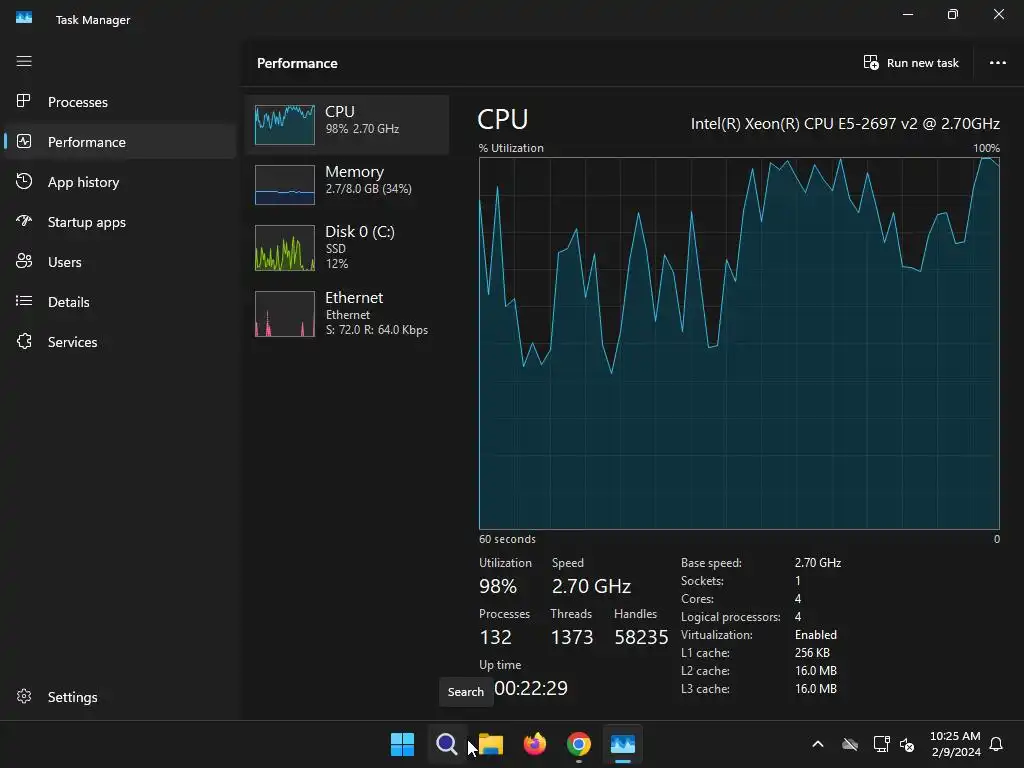Open Task Manager Settings
Image resolution: width=1024 pixels, height=768 pixels.
point(72,697)
